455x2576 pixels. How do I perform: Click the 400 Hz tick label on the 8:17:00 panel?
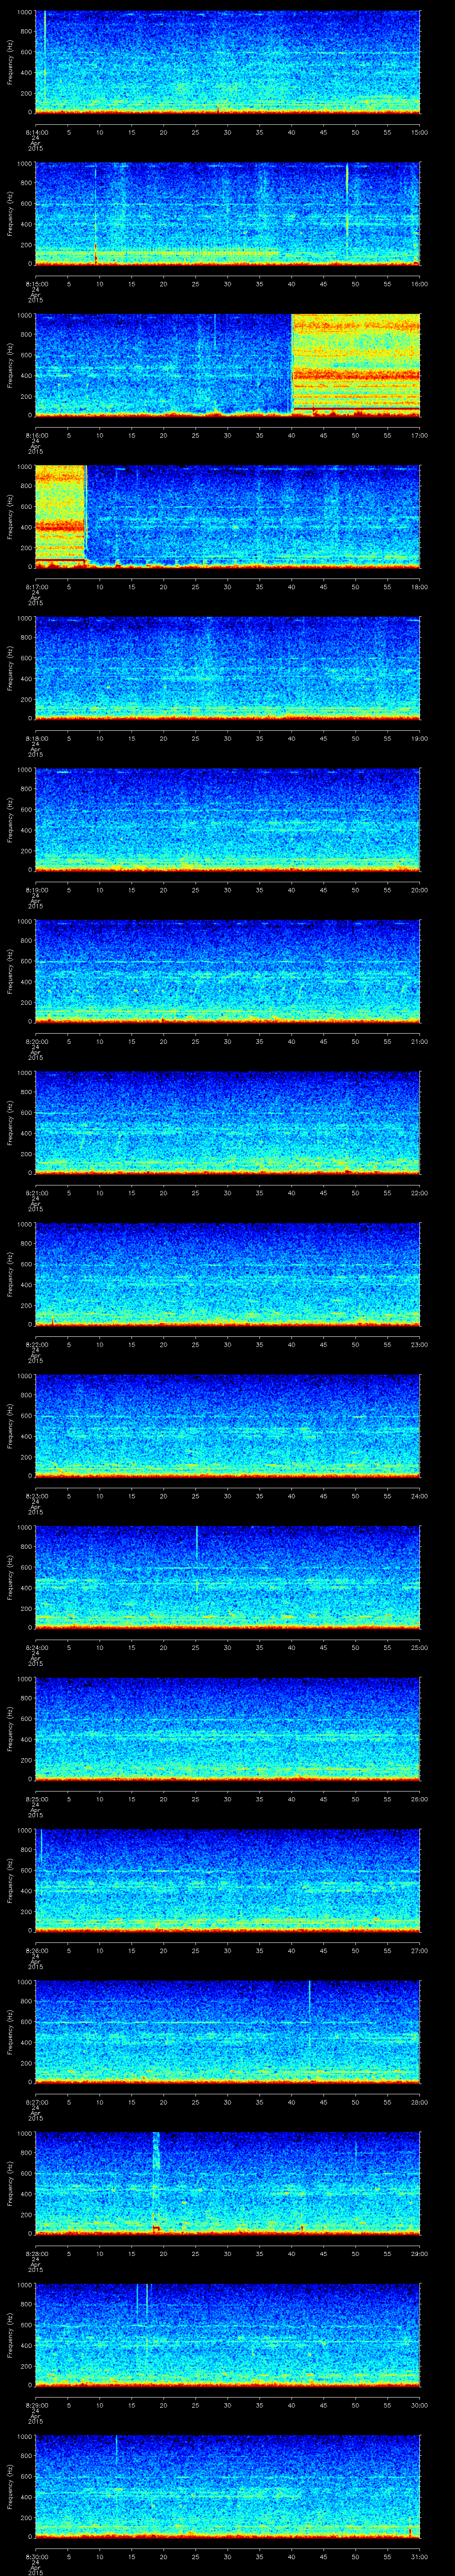tap(26, 527)
